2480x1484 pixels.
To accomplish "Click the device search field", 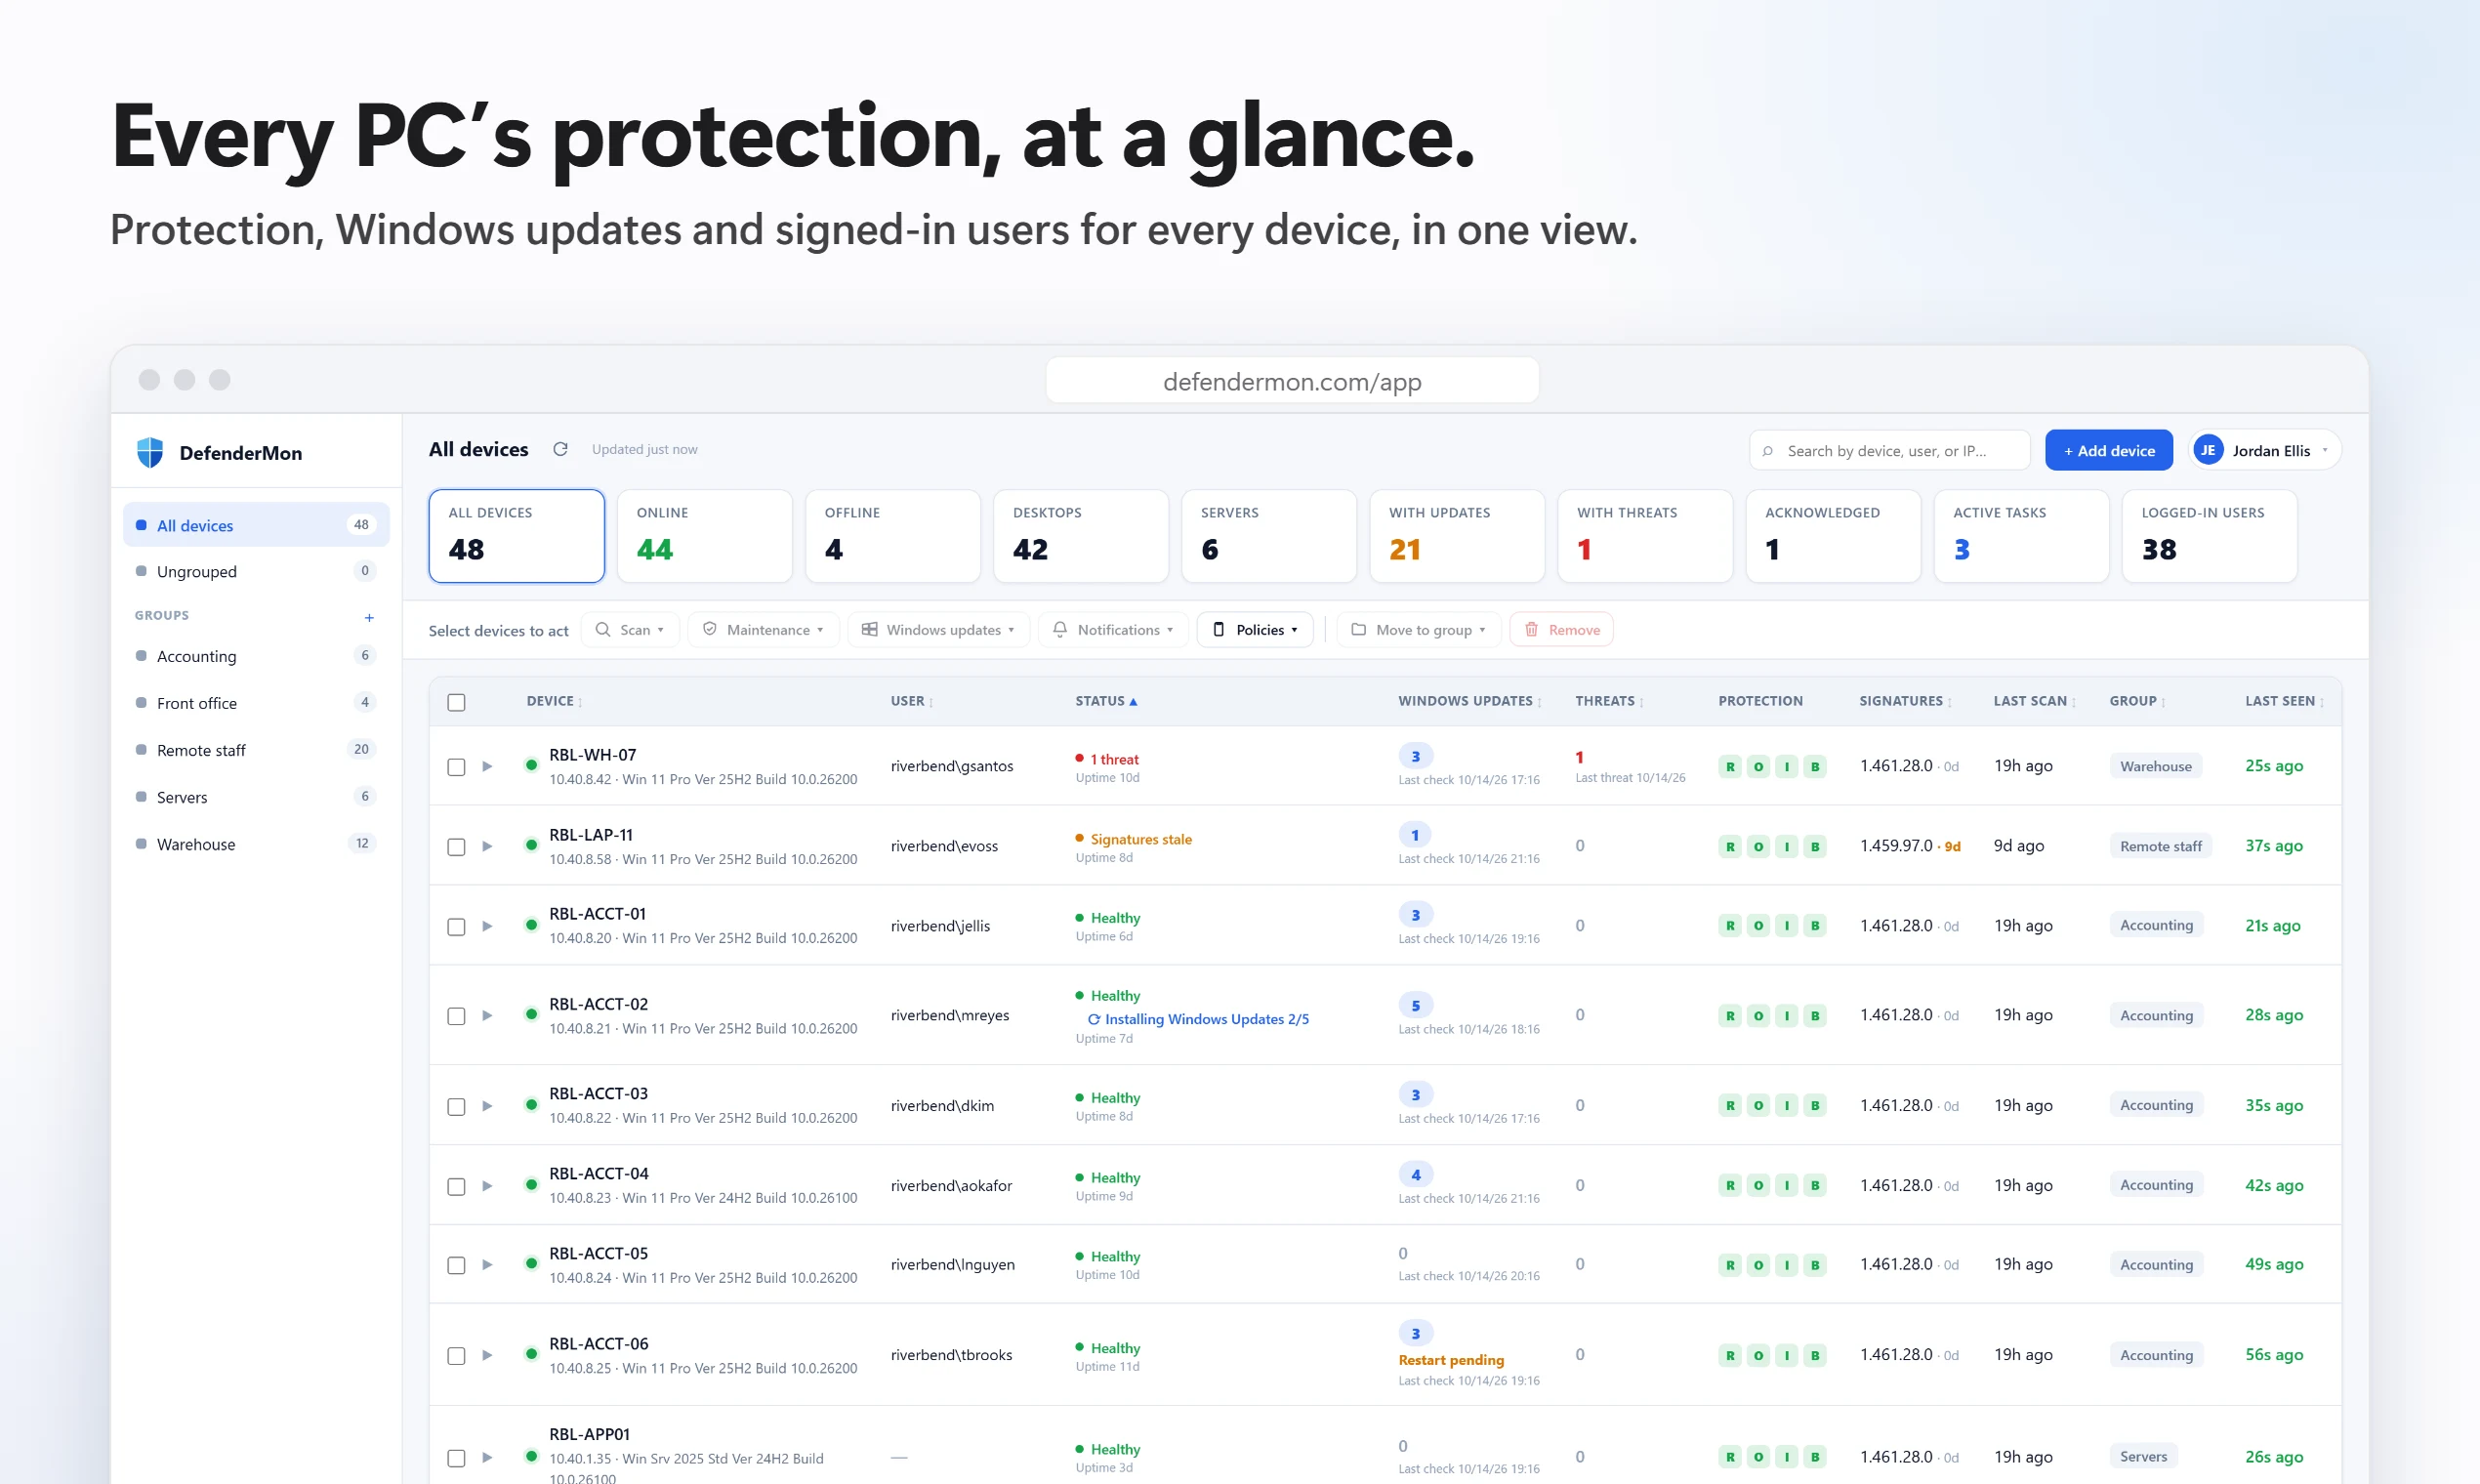I will (1890, 450).
